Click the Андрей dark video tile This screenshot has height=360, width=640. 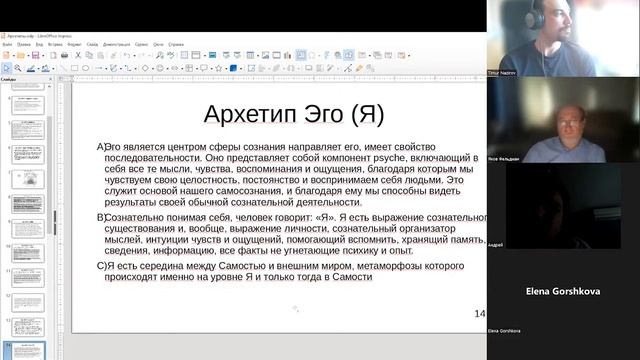pos(563,206)
